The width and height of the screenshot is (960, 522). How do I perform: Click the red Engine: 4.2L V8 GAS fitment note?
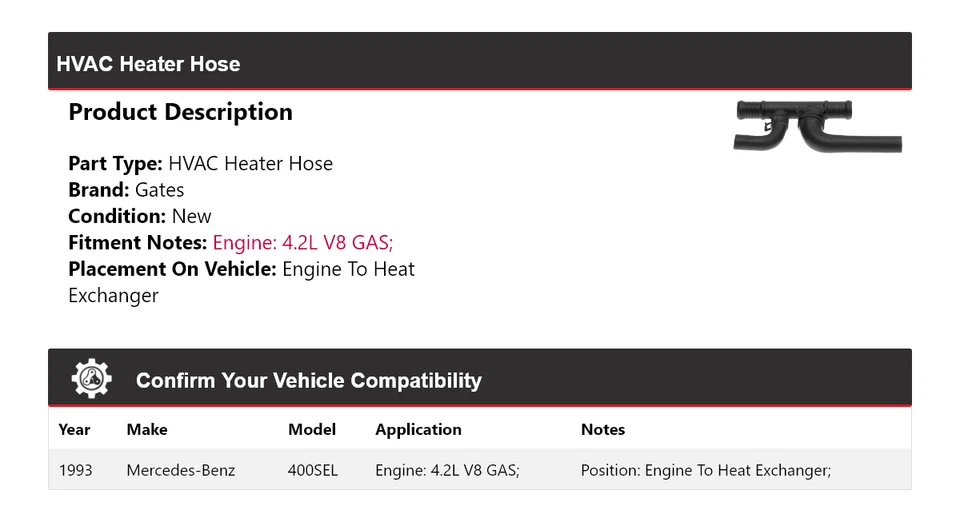309,242
